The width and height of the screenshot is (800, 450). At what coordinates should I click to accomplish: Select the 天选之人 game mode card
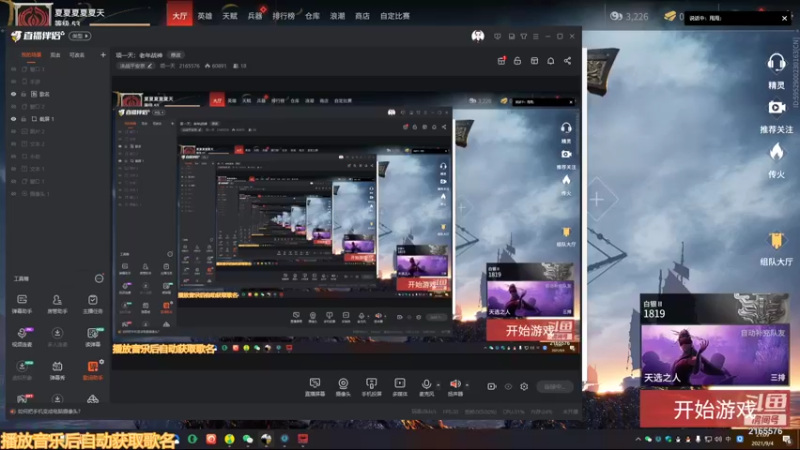pos(714,355)
